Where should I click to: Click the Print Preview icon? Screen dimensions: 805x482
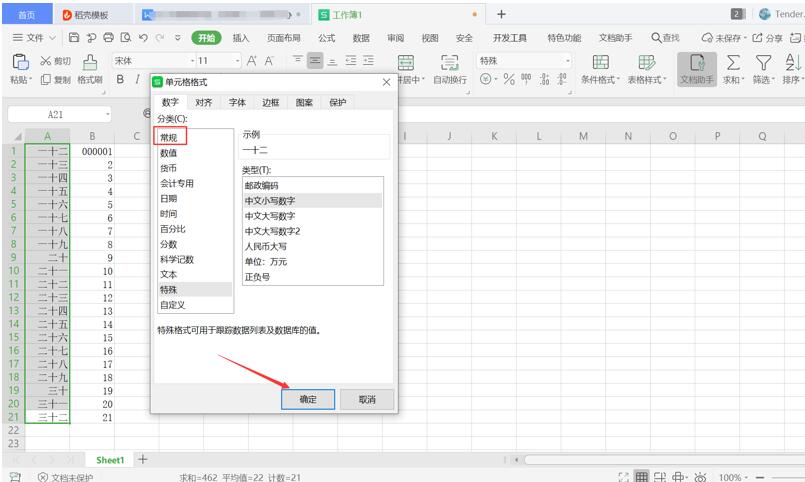pyautogui.click(x=126, y=37)
